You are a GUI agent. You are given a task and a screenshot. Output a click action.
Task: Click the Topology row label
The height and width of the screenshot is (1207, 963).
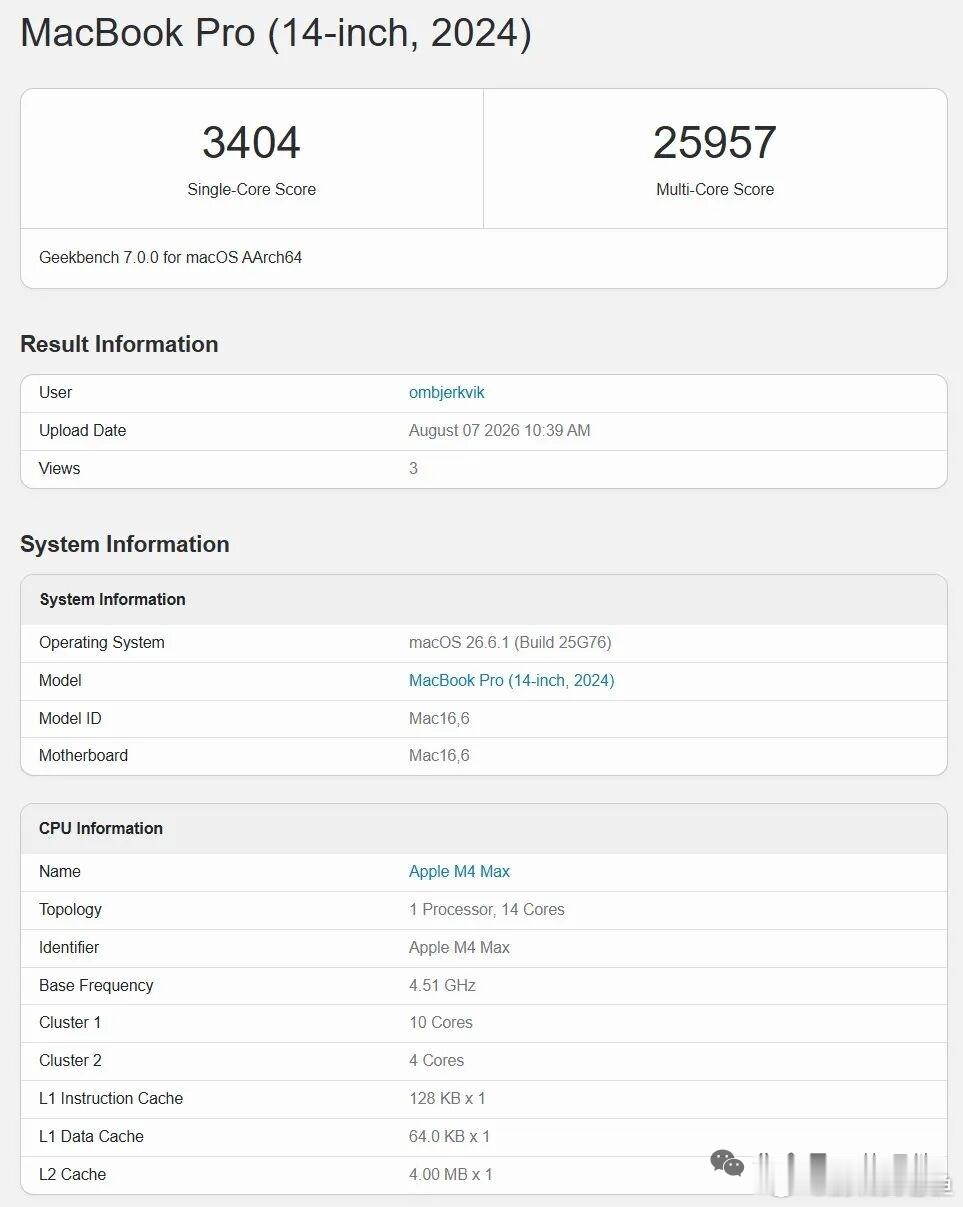[x=70, y=909]
